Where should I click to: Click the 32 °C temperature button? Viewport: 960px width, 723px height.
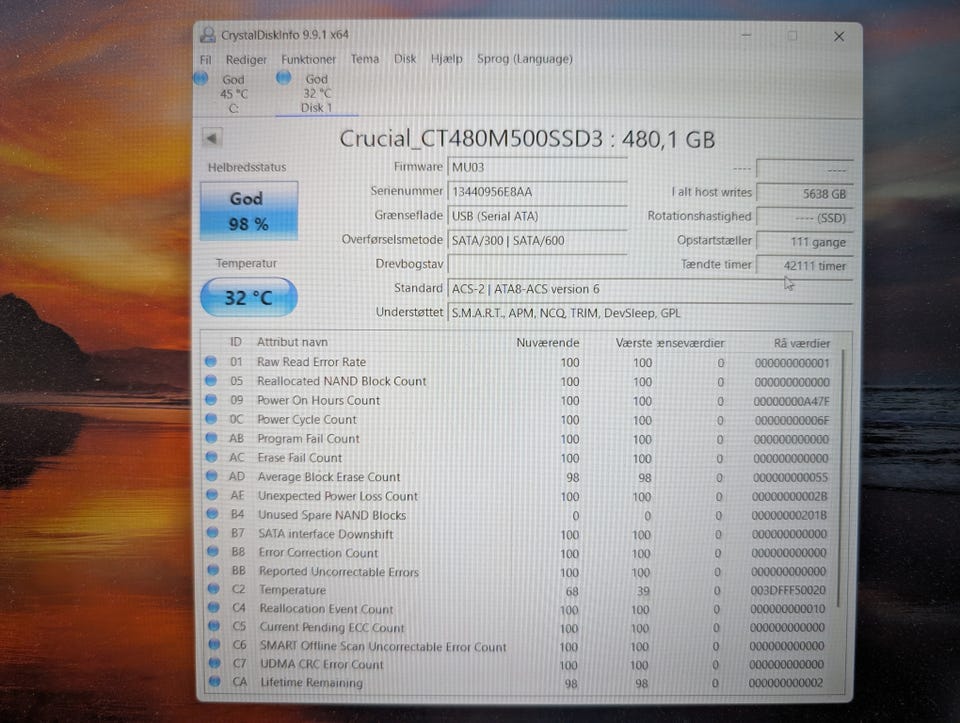[249, 298]
